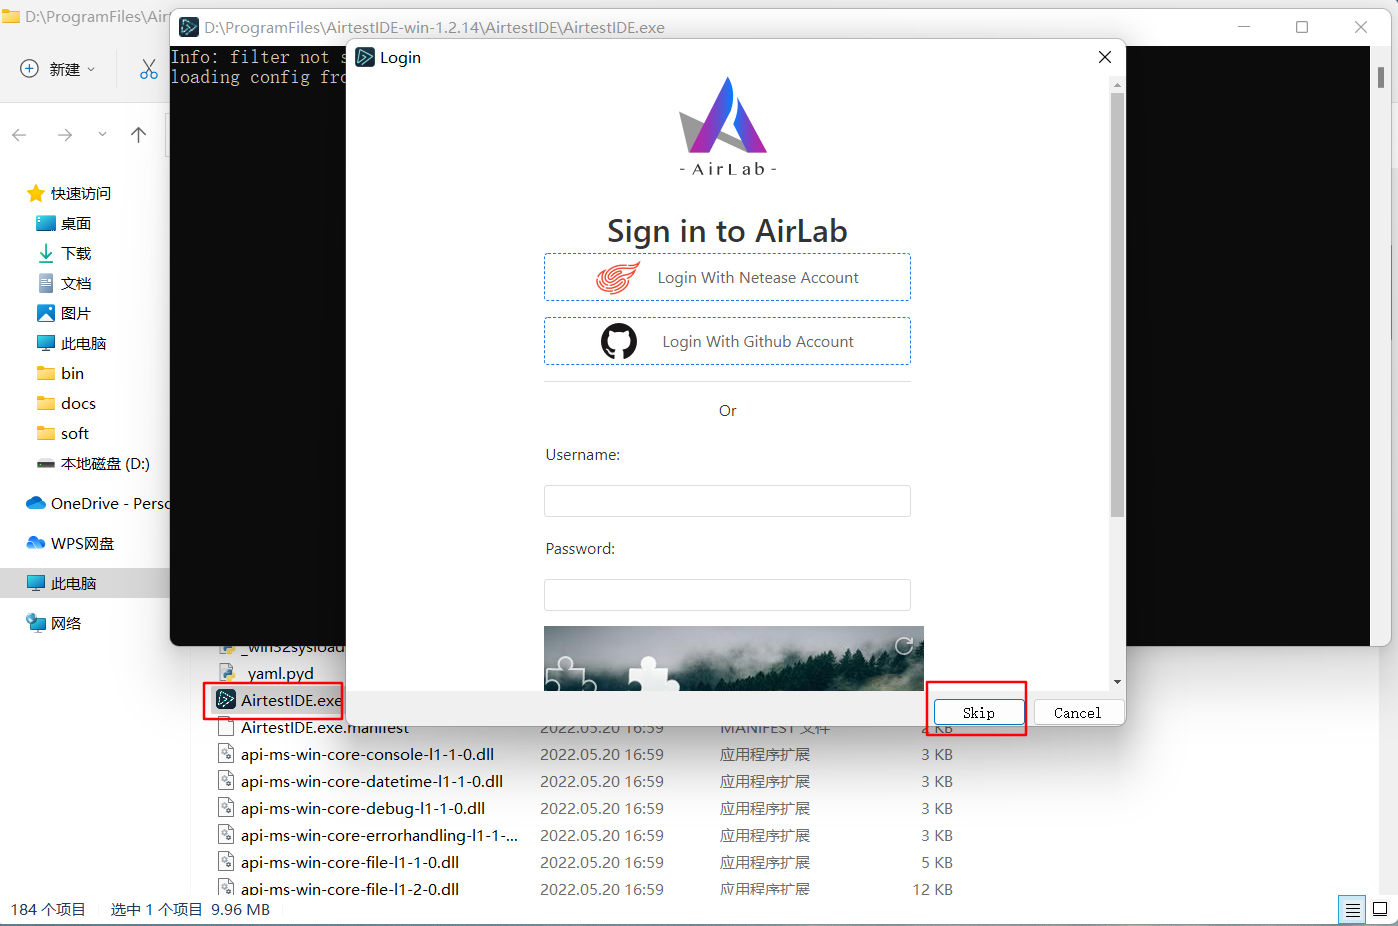Open 文档 documents in sidebar

coord(64,283)
